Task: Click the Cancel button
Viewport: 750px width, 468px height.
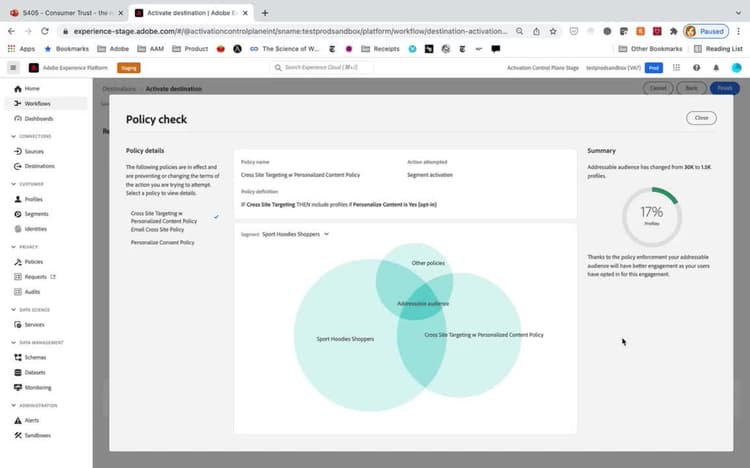Action: [x=658, y=88]
